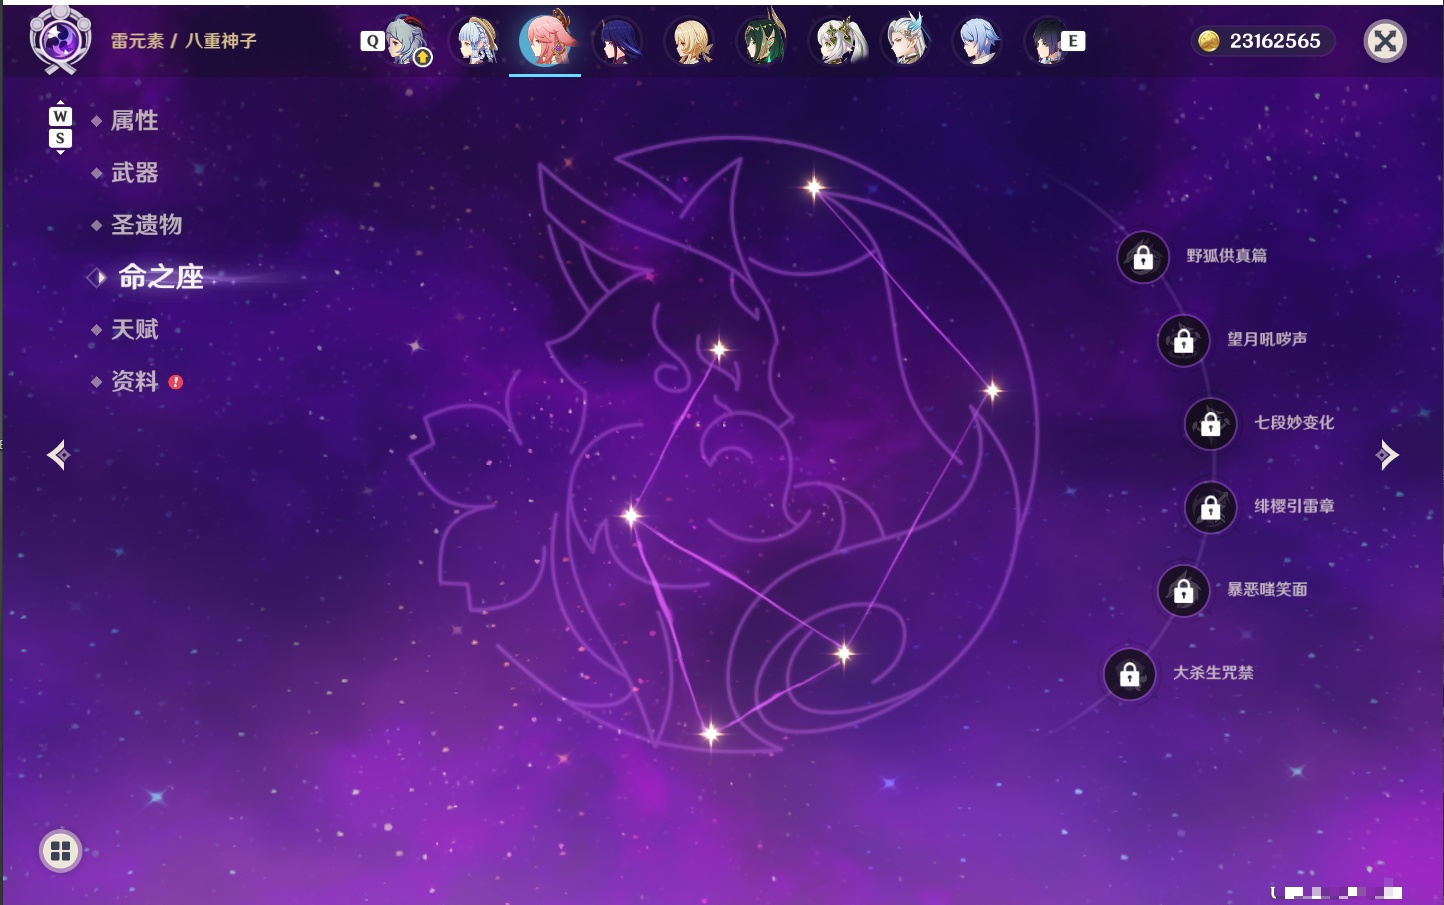Go to the 圣遗物 artifacts tab

146,225
